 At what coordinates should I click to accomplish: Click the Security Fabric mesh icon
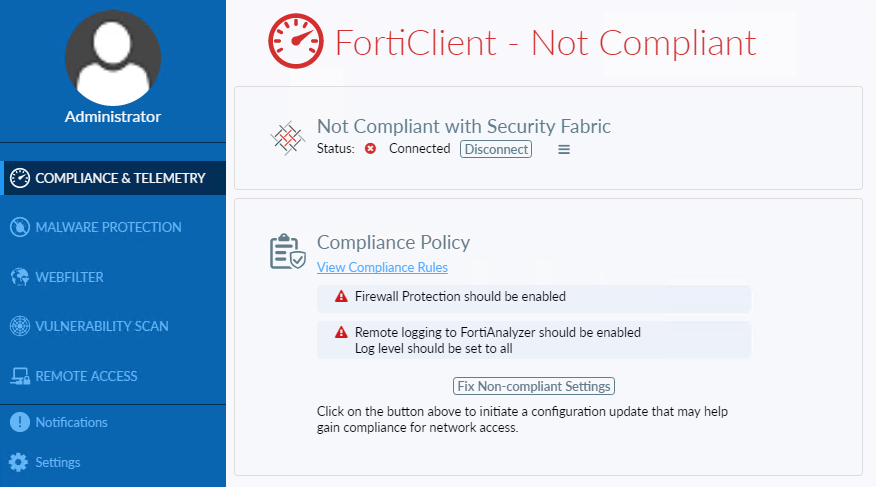click(287, 138)
